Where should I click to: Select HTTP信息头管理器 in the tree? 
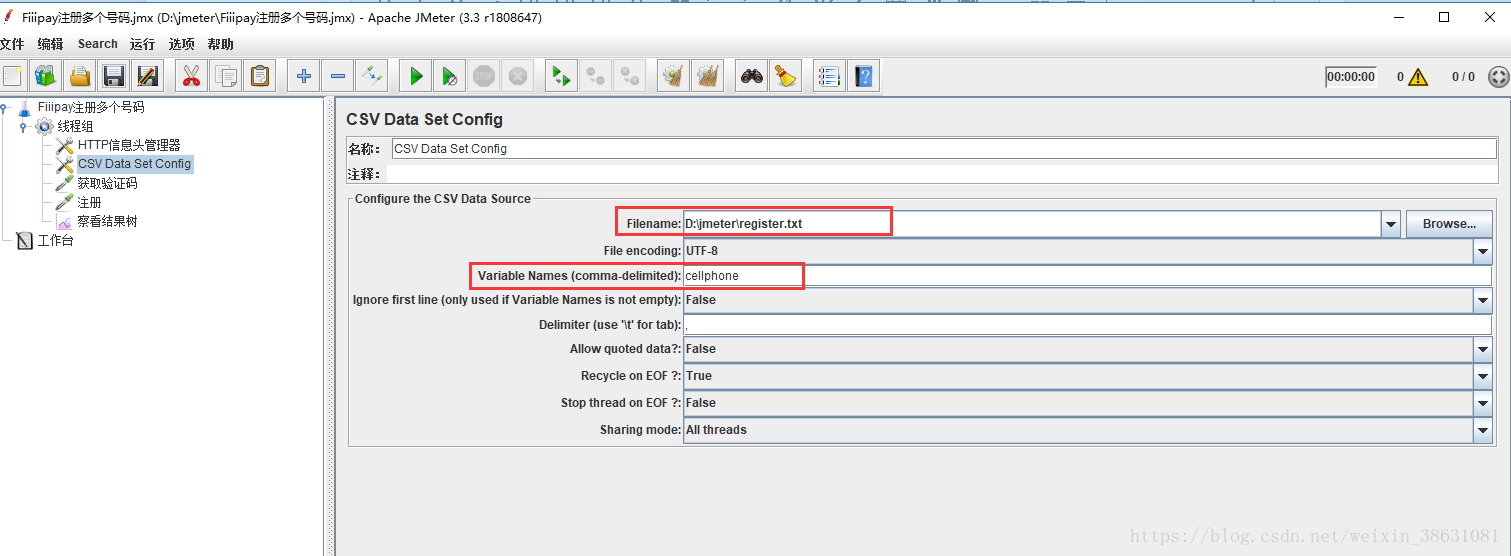(x=129, y=145)
